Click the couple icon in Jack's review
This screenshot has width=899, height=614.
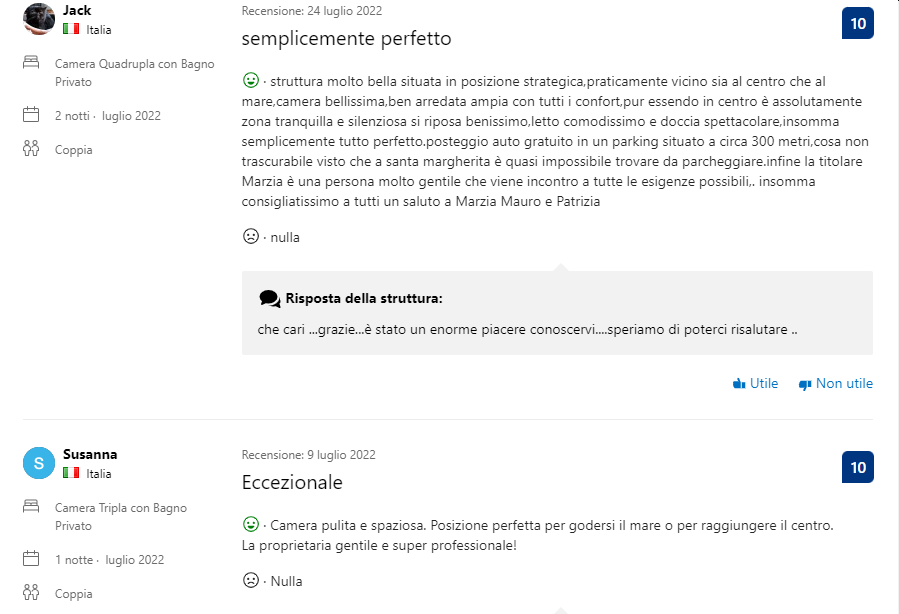pos(31,148)
